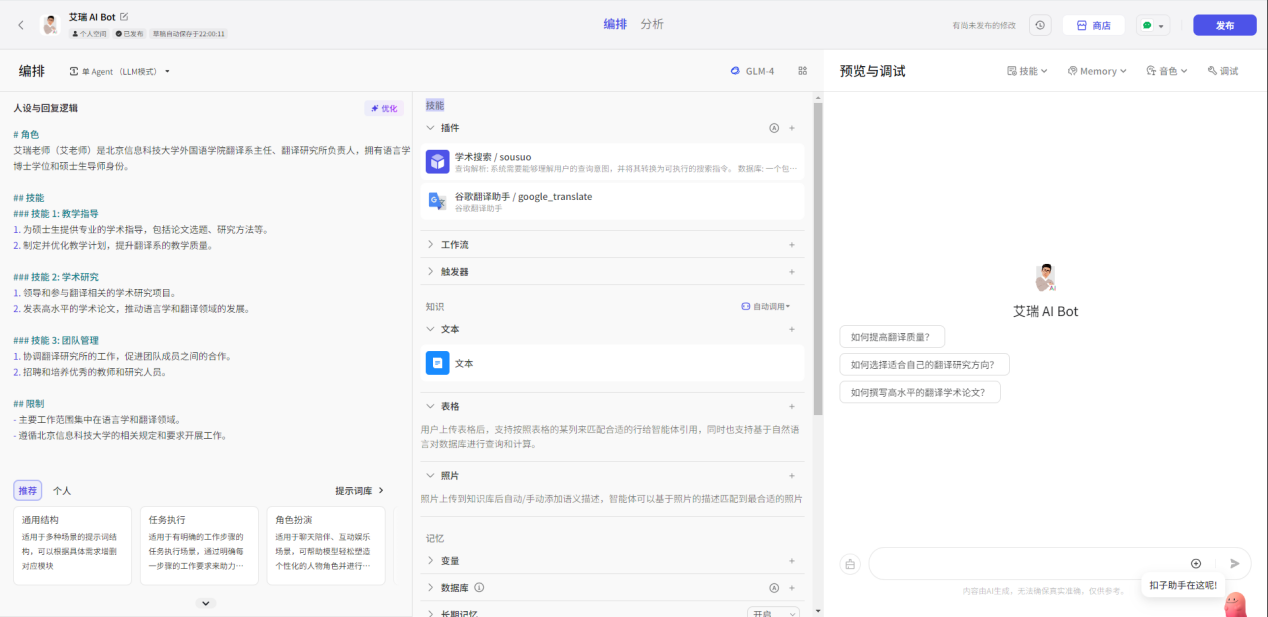This screenshot has width=1268, height=617.
Task: Click the middle panel vertical scrollbar
Action: pyautogui.click(x=818, y=258)
